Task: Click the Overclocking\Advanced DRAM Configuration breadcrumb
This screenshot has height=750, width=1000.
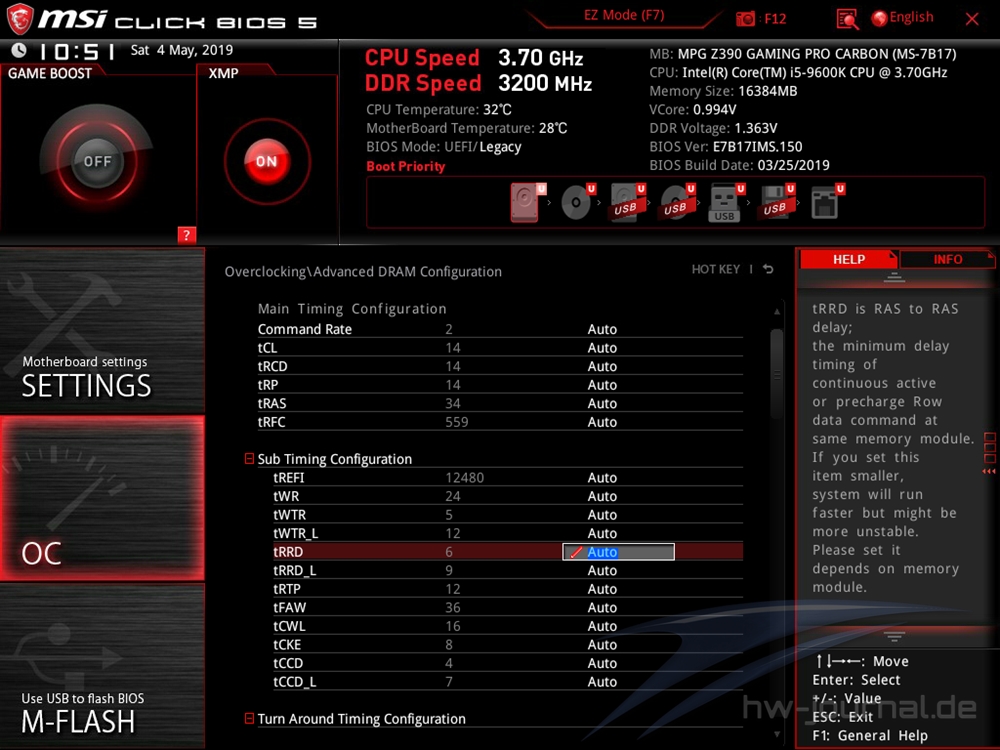Action: click(x=363, y=272)
